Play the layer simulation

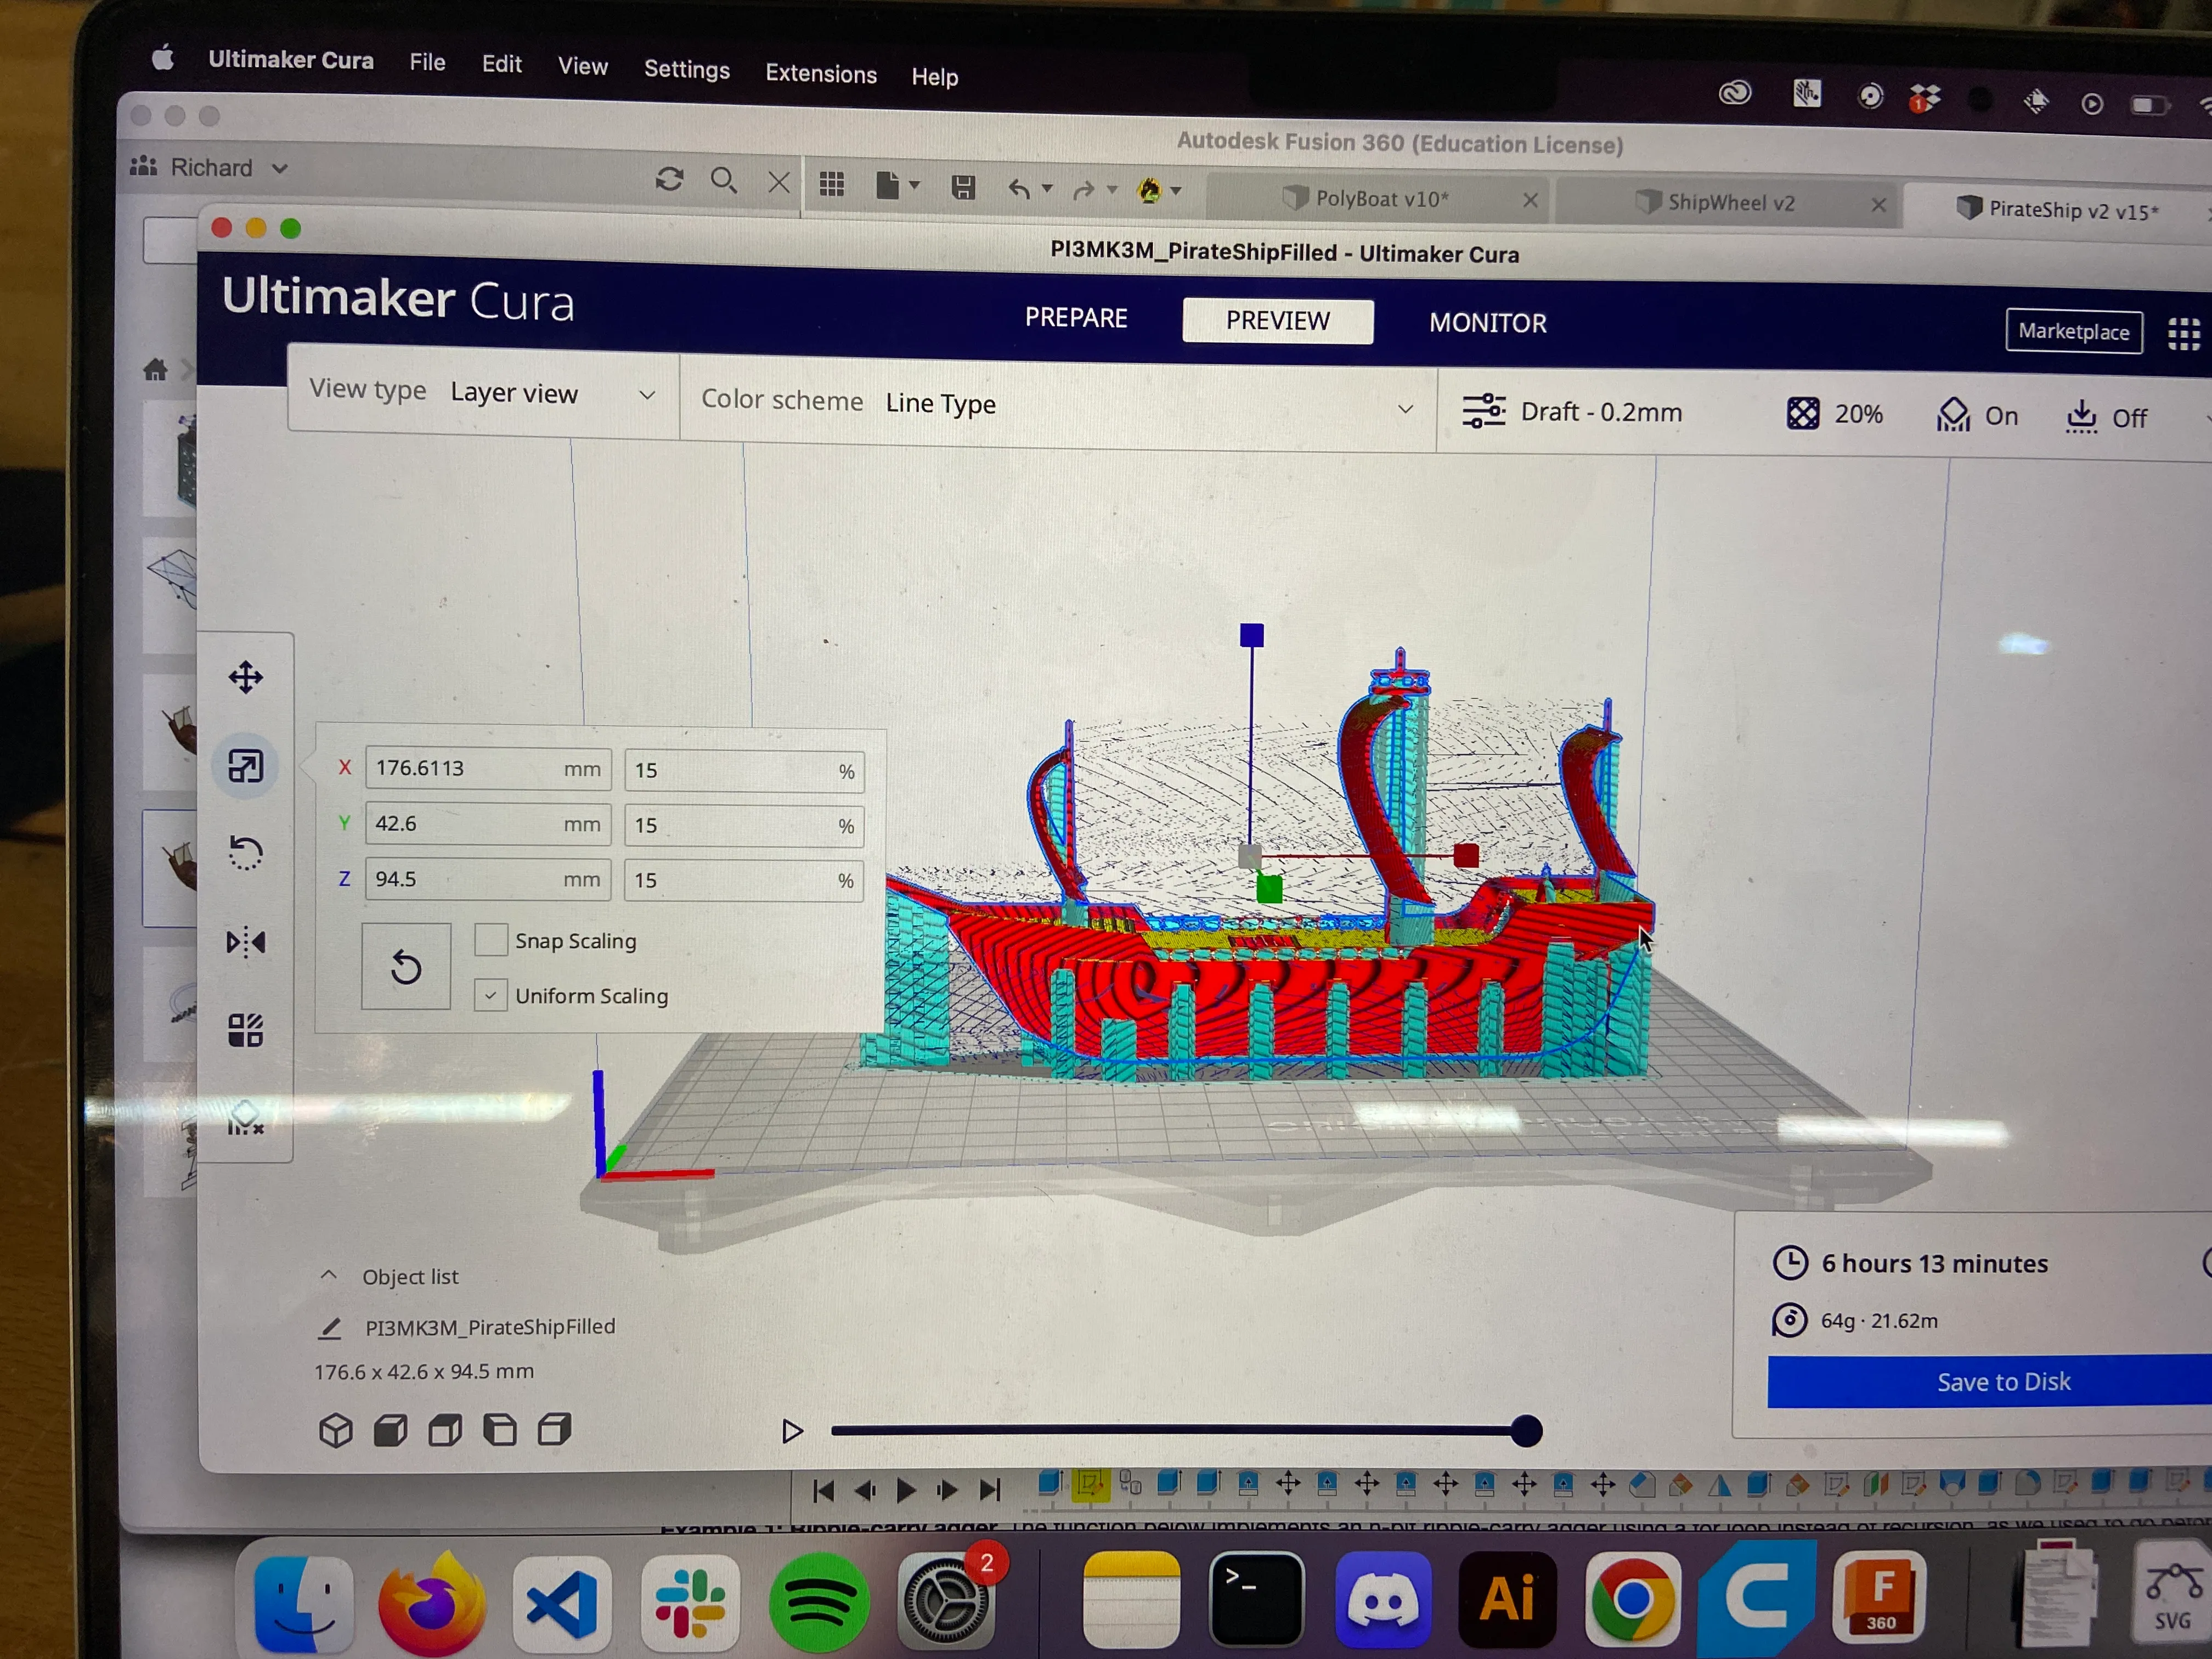pyautogui.click(x=792, y=1432)
